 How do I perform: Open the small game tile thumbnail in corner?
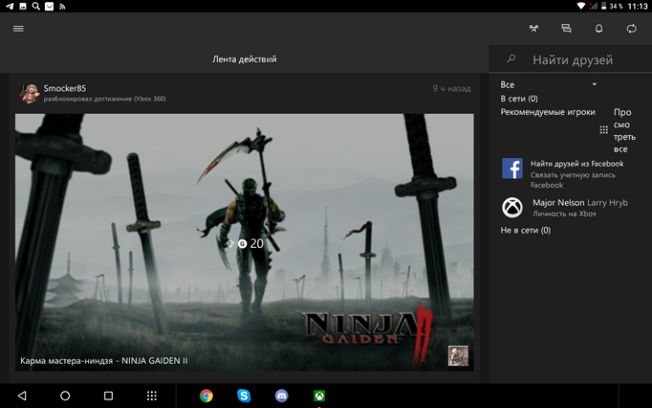[x=458, y=356]
